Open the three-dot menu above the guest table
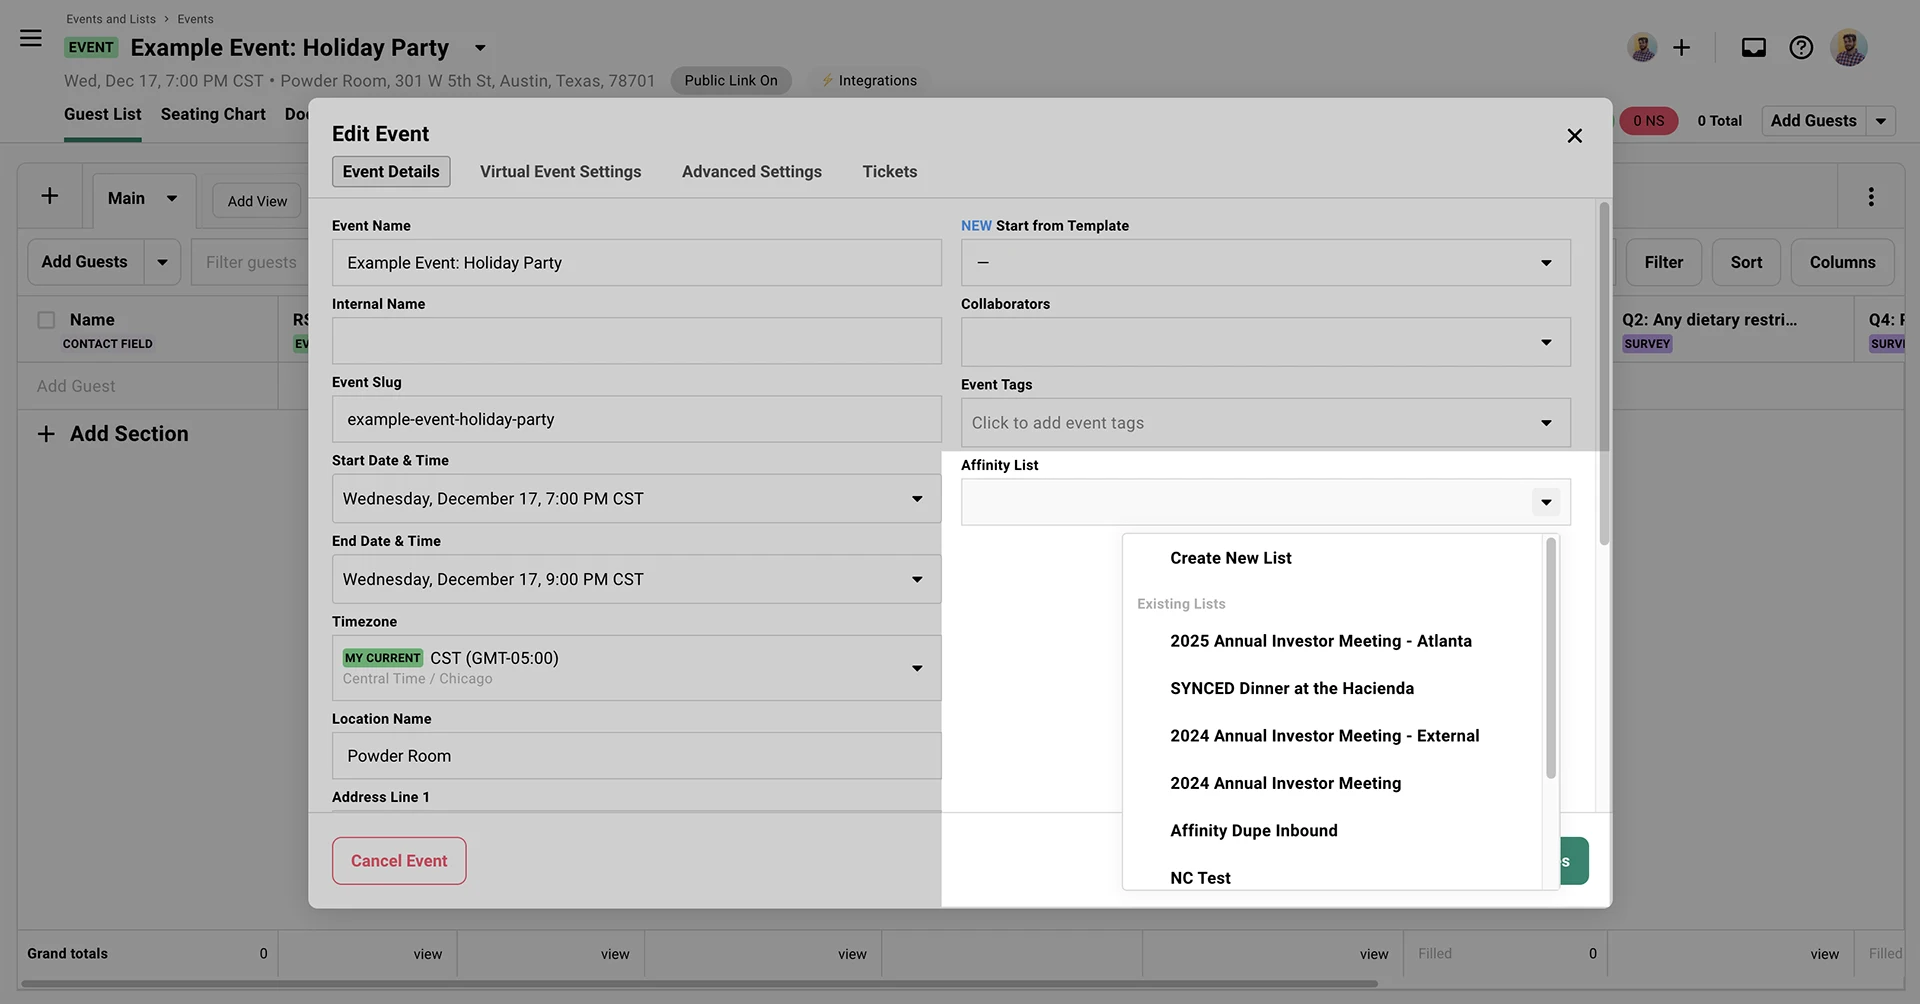 click(x=1871, y=196)
